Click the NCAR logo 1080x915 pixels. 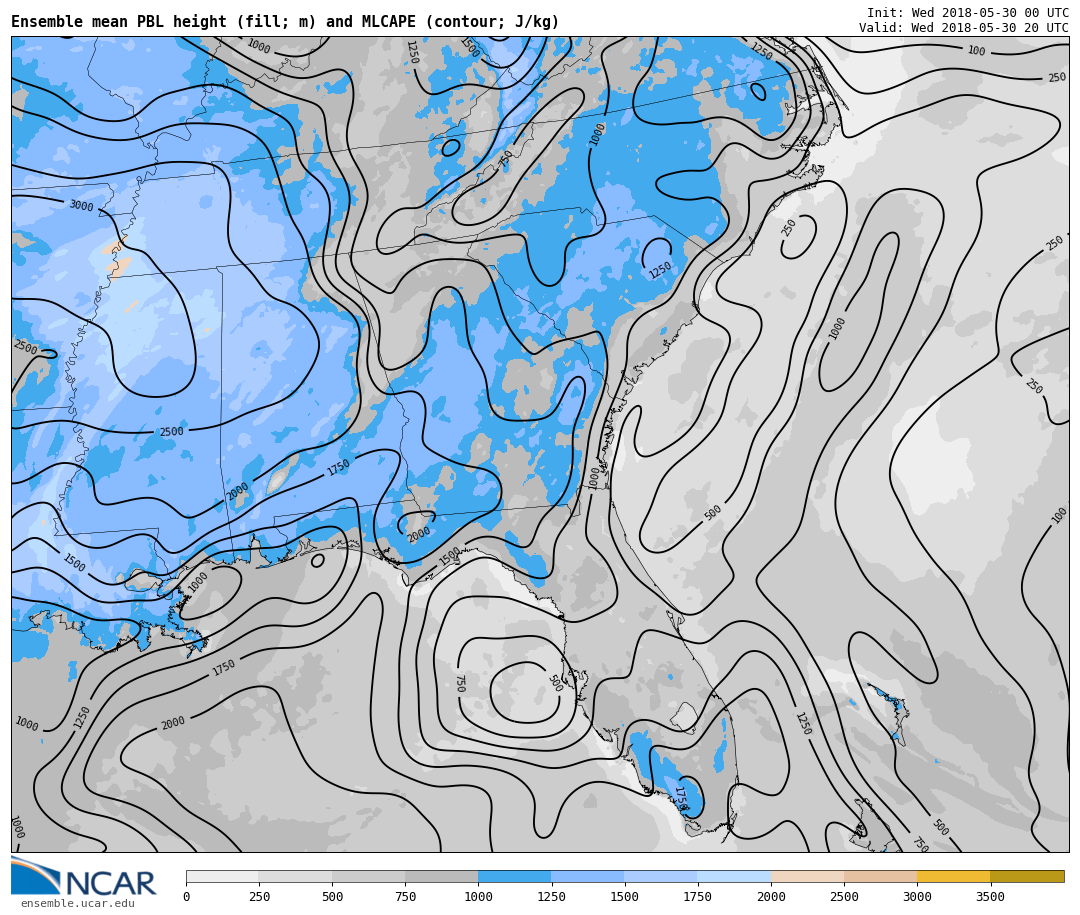[x=84, y=876]
